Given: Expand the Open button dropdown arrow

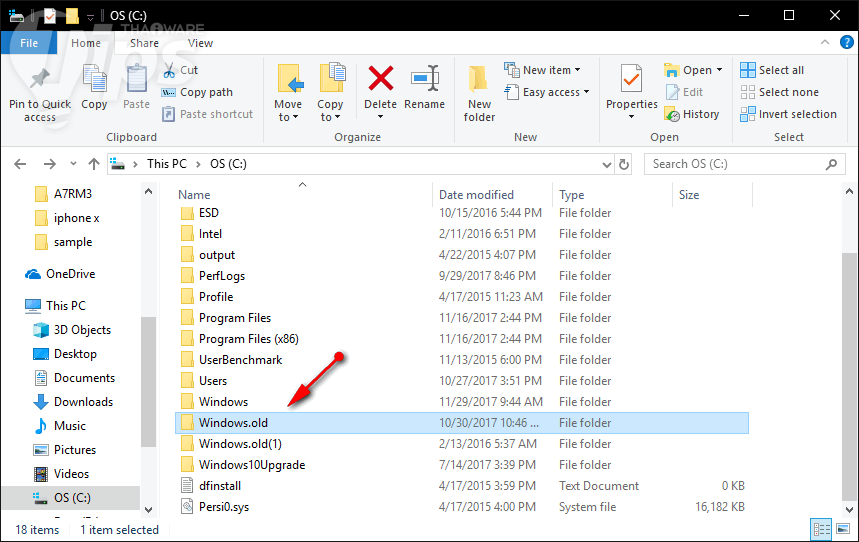Looking at the screenshot, I should pos(719,70).
